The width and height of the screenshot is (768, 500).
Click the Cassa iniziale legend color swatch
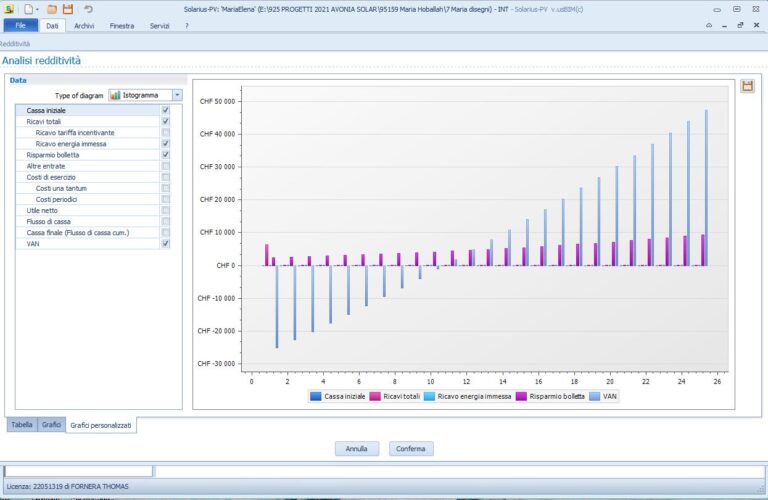point(316,396)
